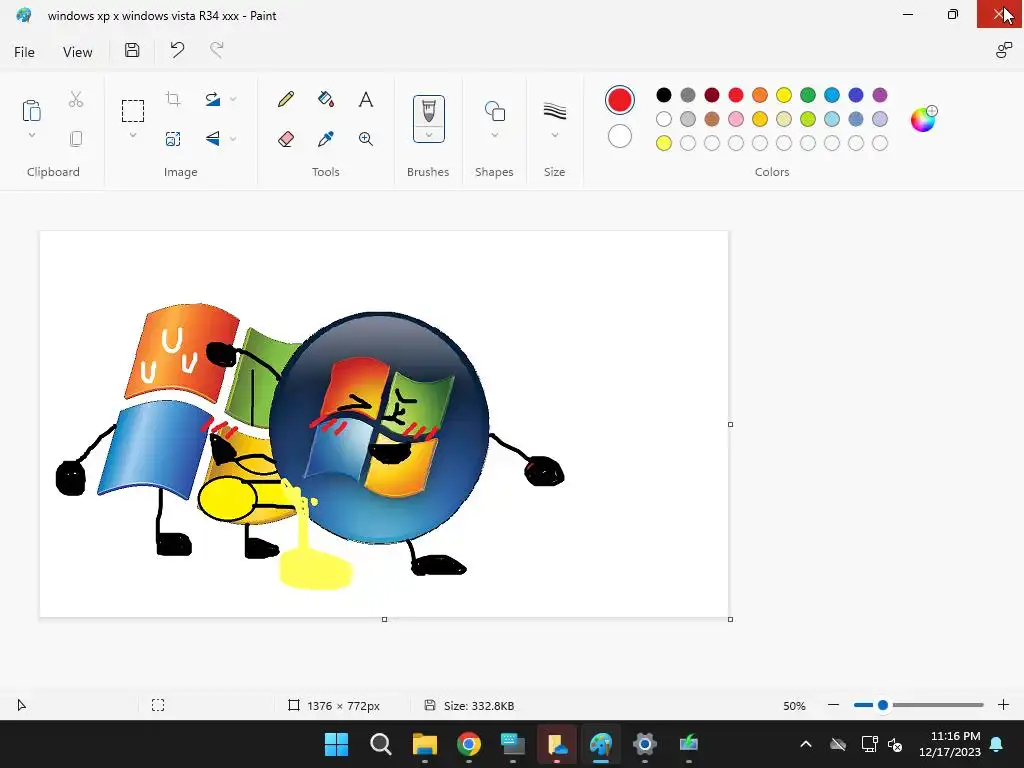Click the Paste clipboard icon

(x=31, y=110)
